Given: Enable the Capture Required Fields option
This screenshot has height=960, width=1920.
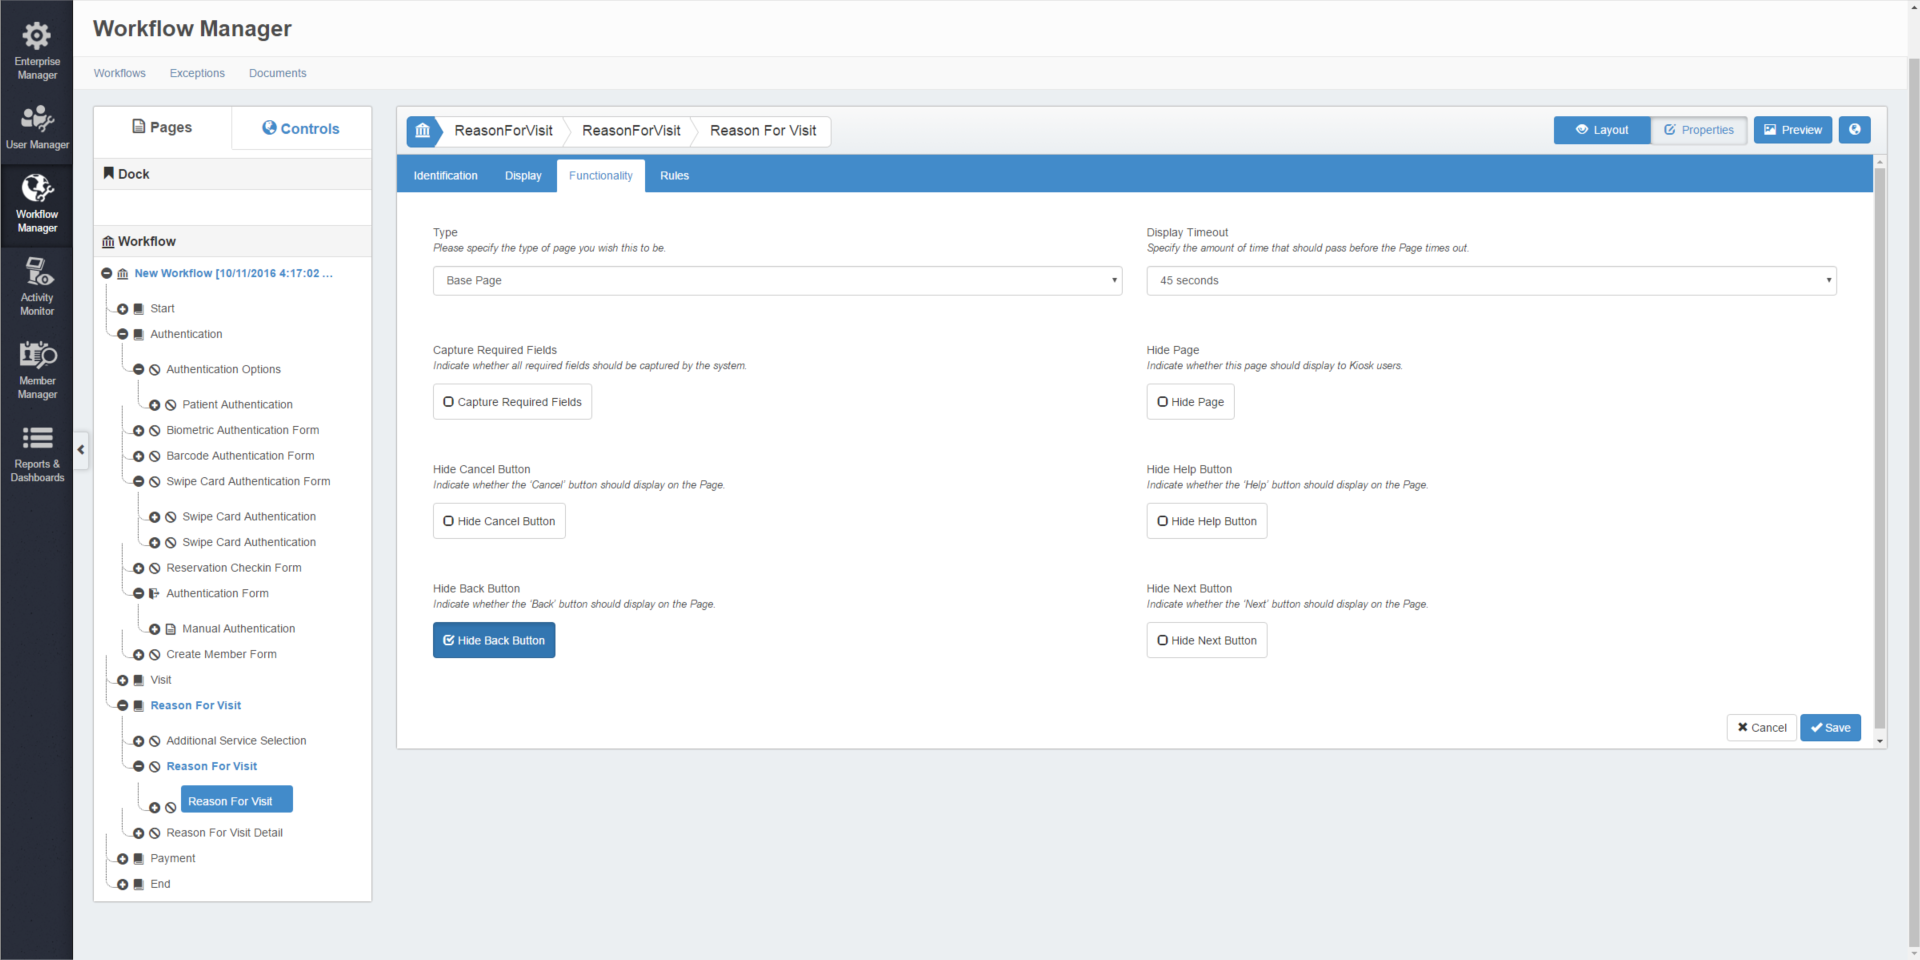Looking at the screenshot, I should (x=512, y=402).
